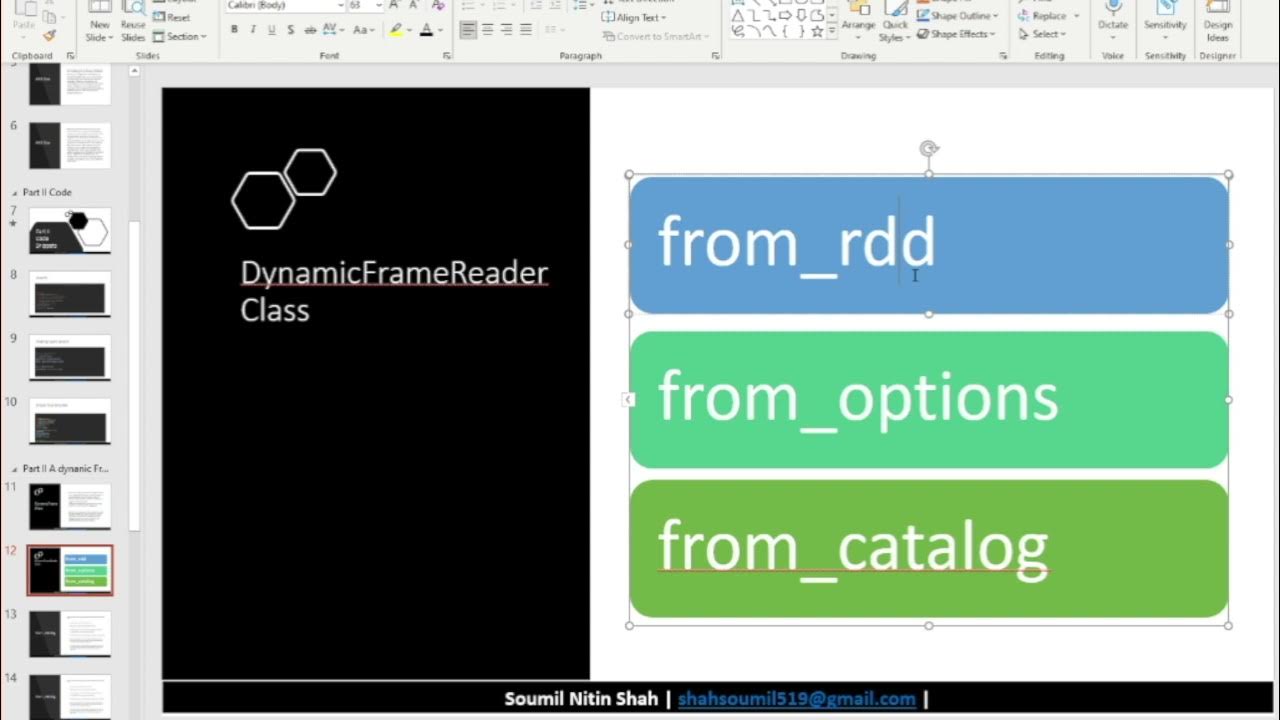Apply the font color swatch
1280x720 pixels.
426,30
